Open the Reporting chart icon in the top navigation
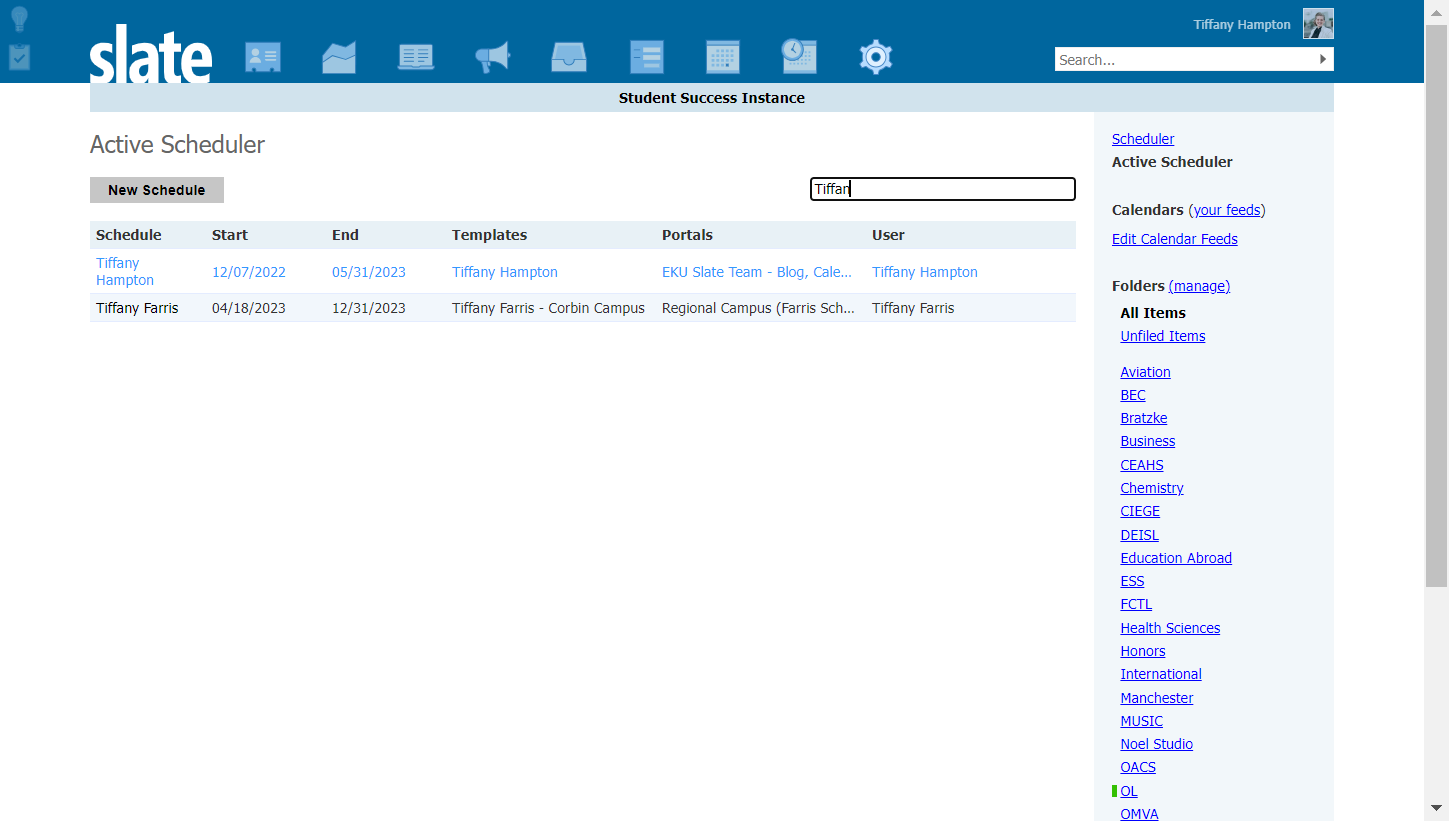The height and width of the screenshot is (821, 1449). (339, 57)
